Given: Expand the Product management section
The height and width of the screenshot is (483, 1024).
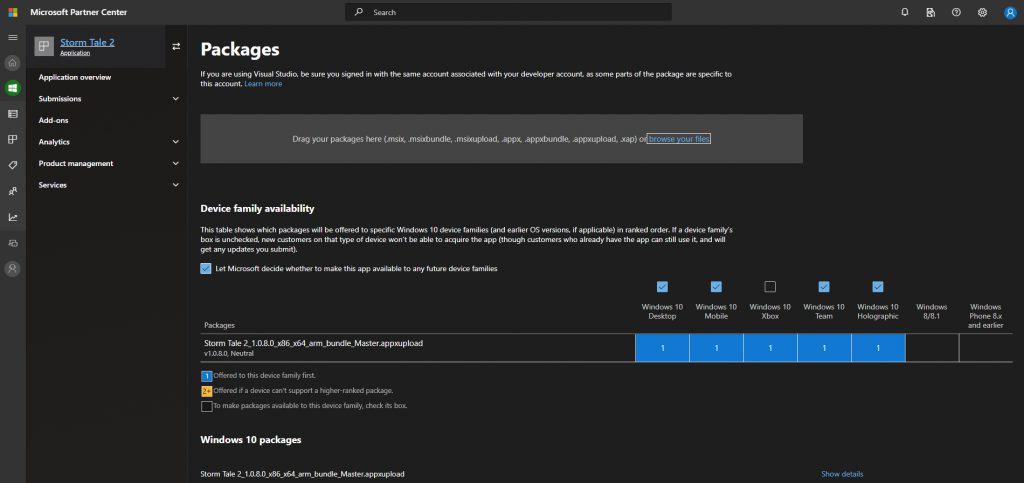Looking at the screenshot, I should (x=176, y=163).
